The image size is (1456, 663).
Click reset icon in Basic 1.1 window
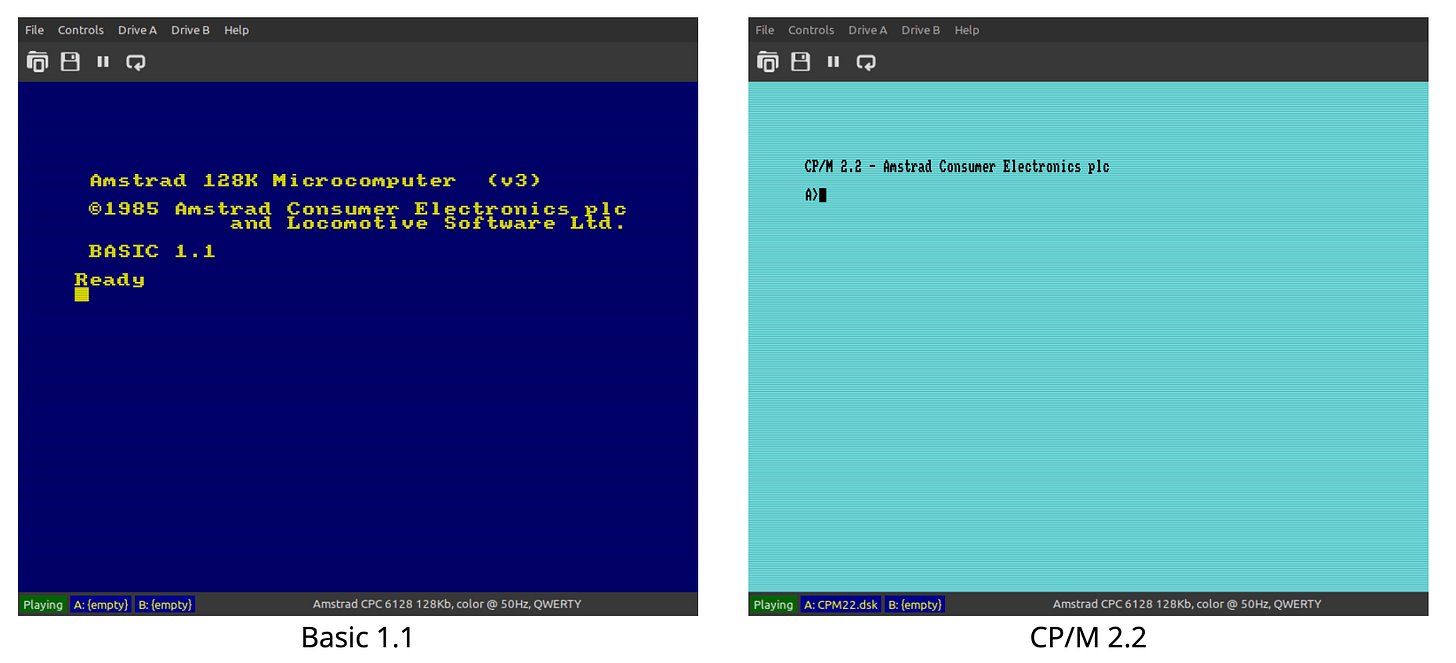click(136, 62)
